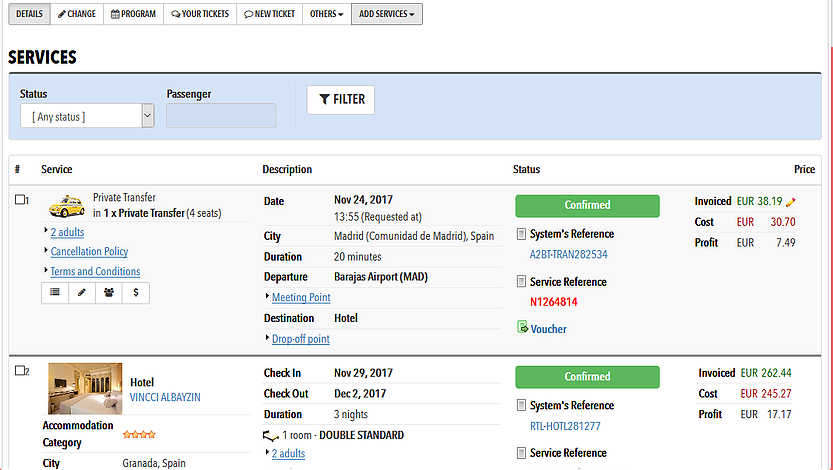This screenshot has width=833, height=470.
Task: Expand Terms and Conditions
Action: click(x=95, y=271)
